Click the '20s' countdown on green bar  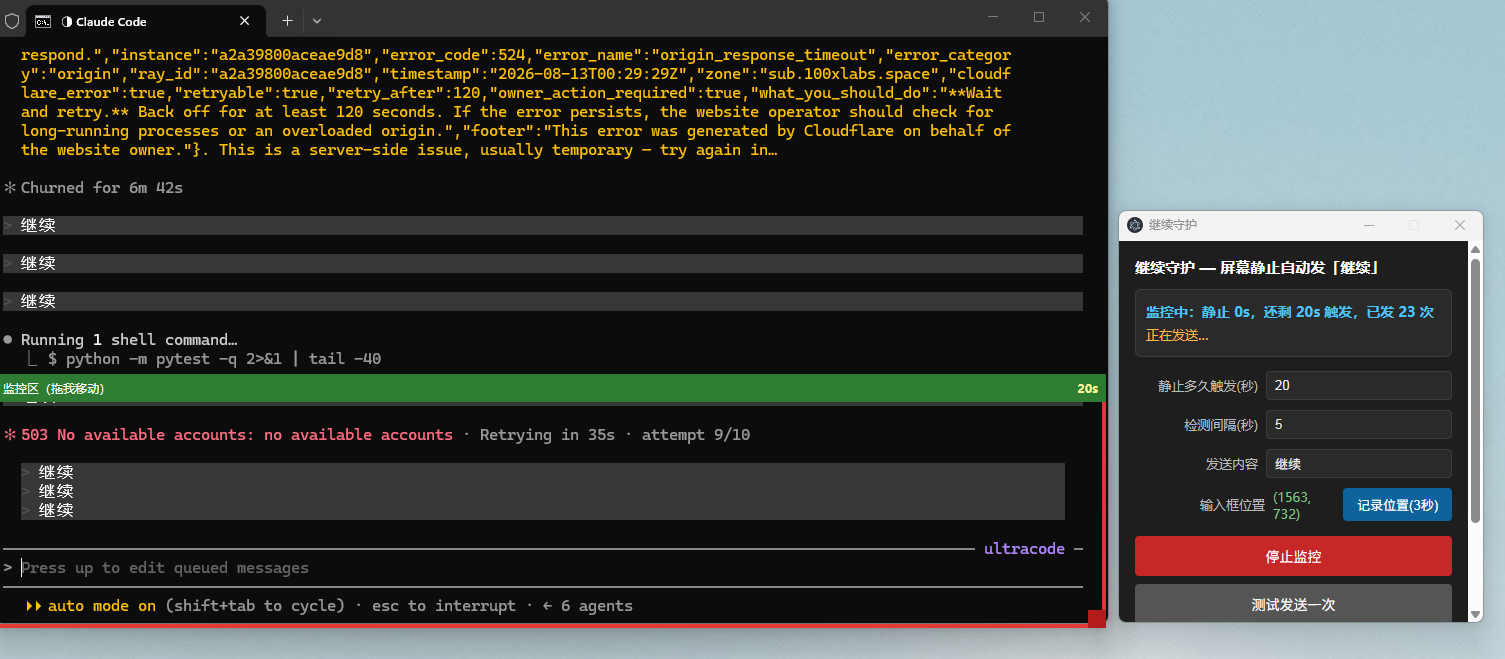pos(1088,388)
